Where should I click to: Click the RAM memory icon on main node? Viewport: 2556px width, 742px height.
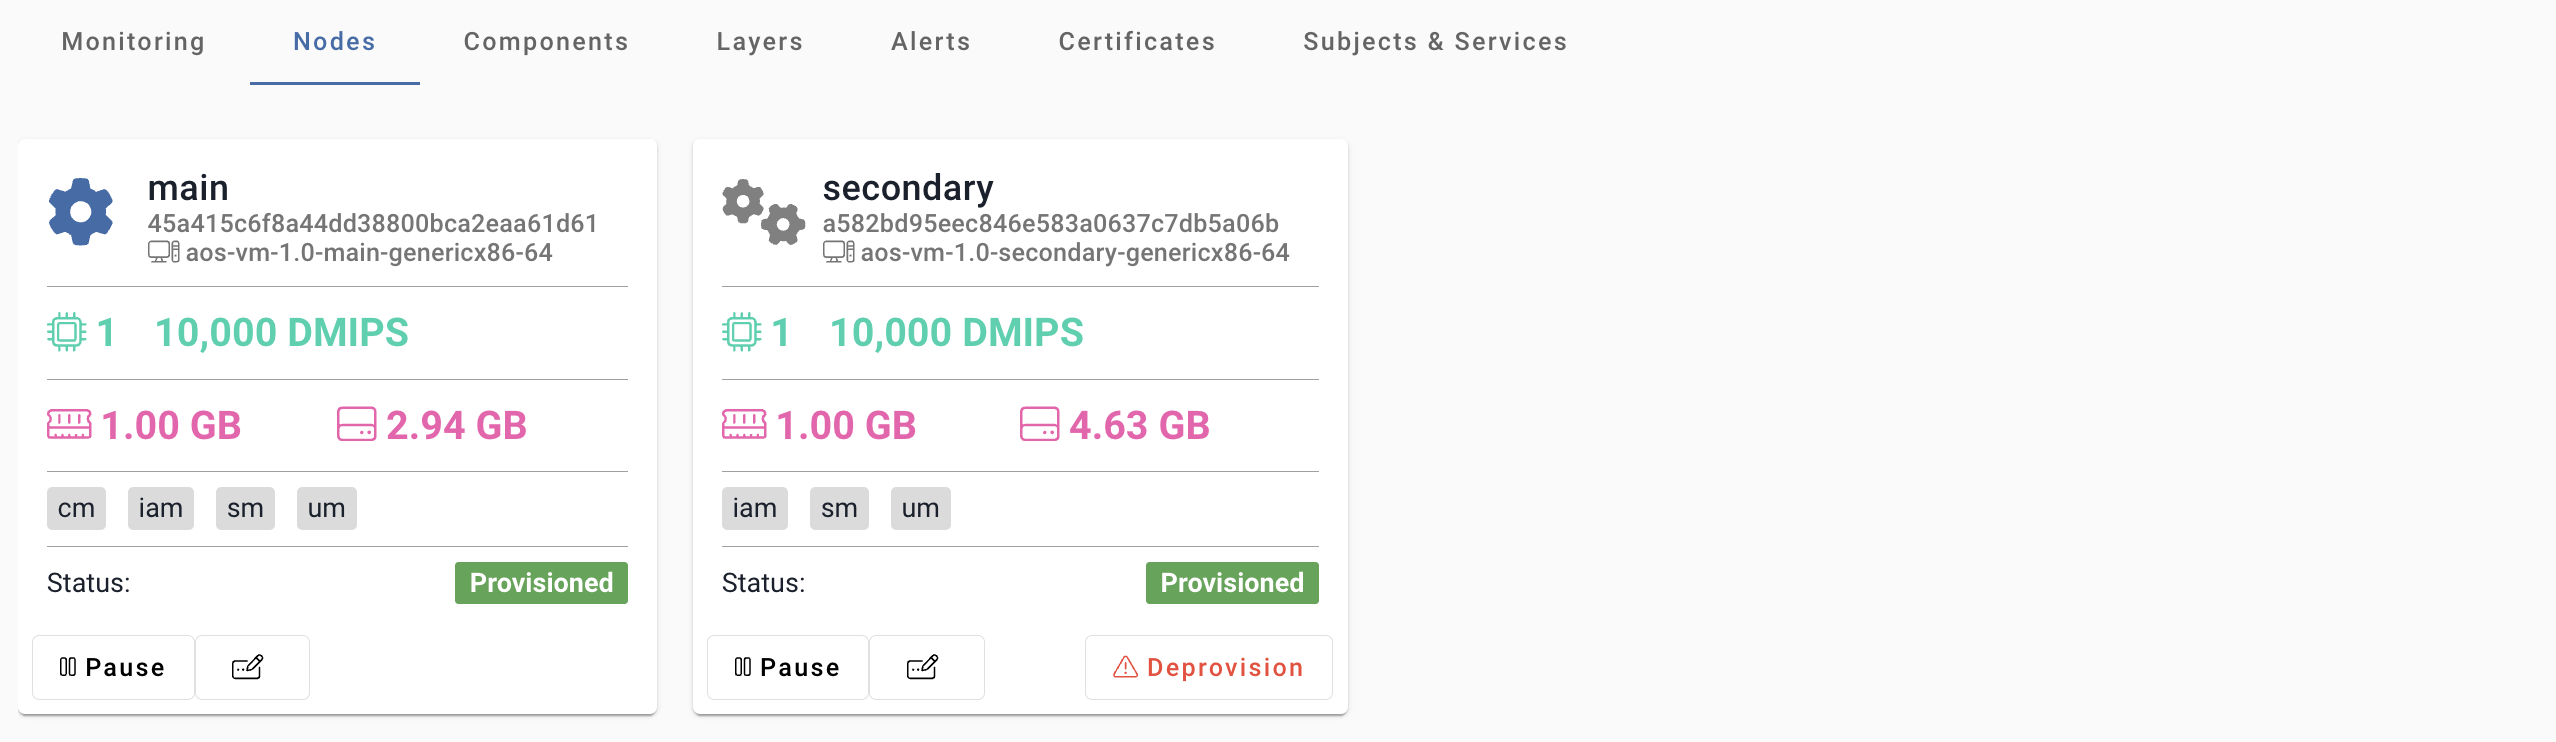(x=69, y=425)
